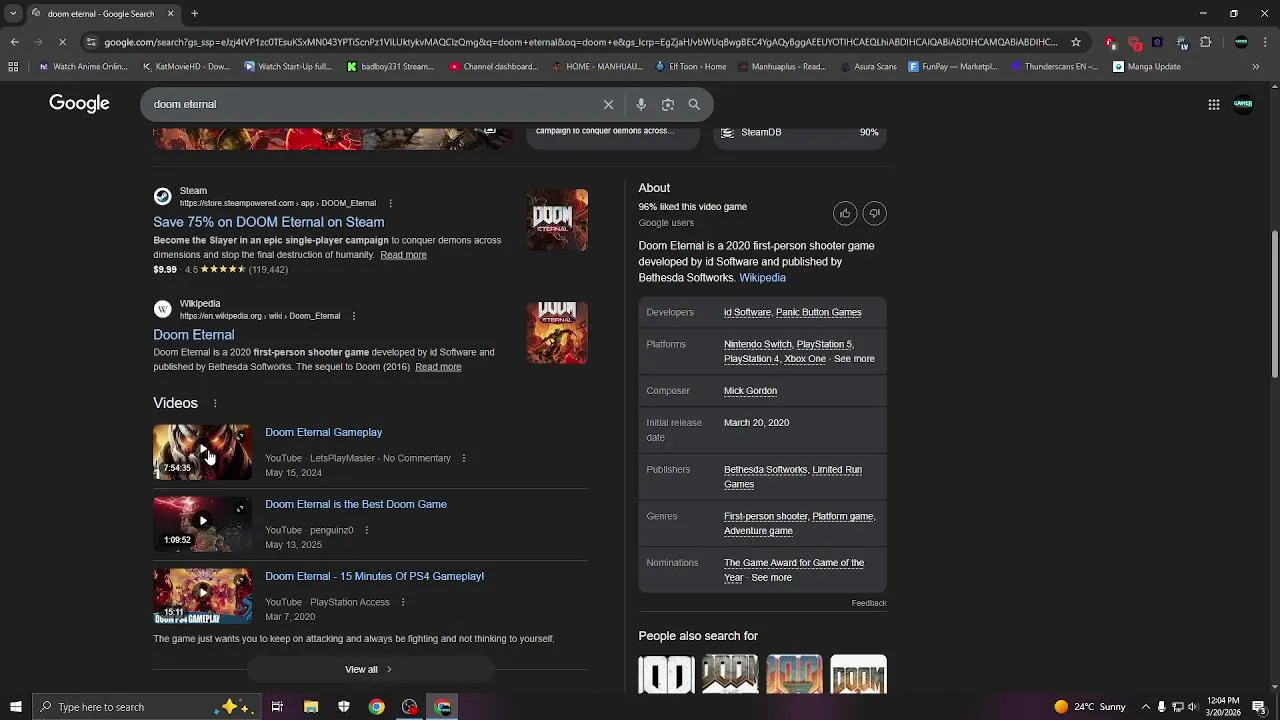Click the magnifier search icon in search bar
Viewport: 1280px width, 720px height.
click(x=694, y=104)
